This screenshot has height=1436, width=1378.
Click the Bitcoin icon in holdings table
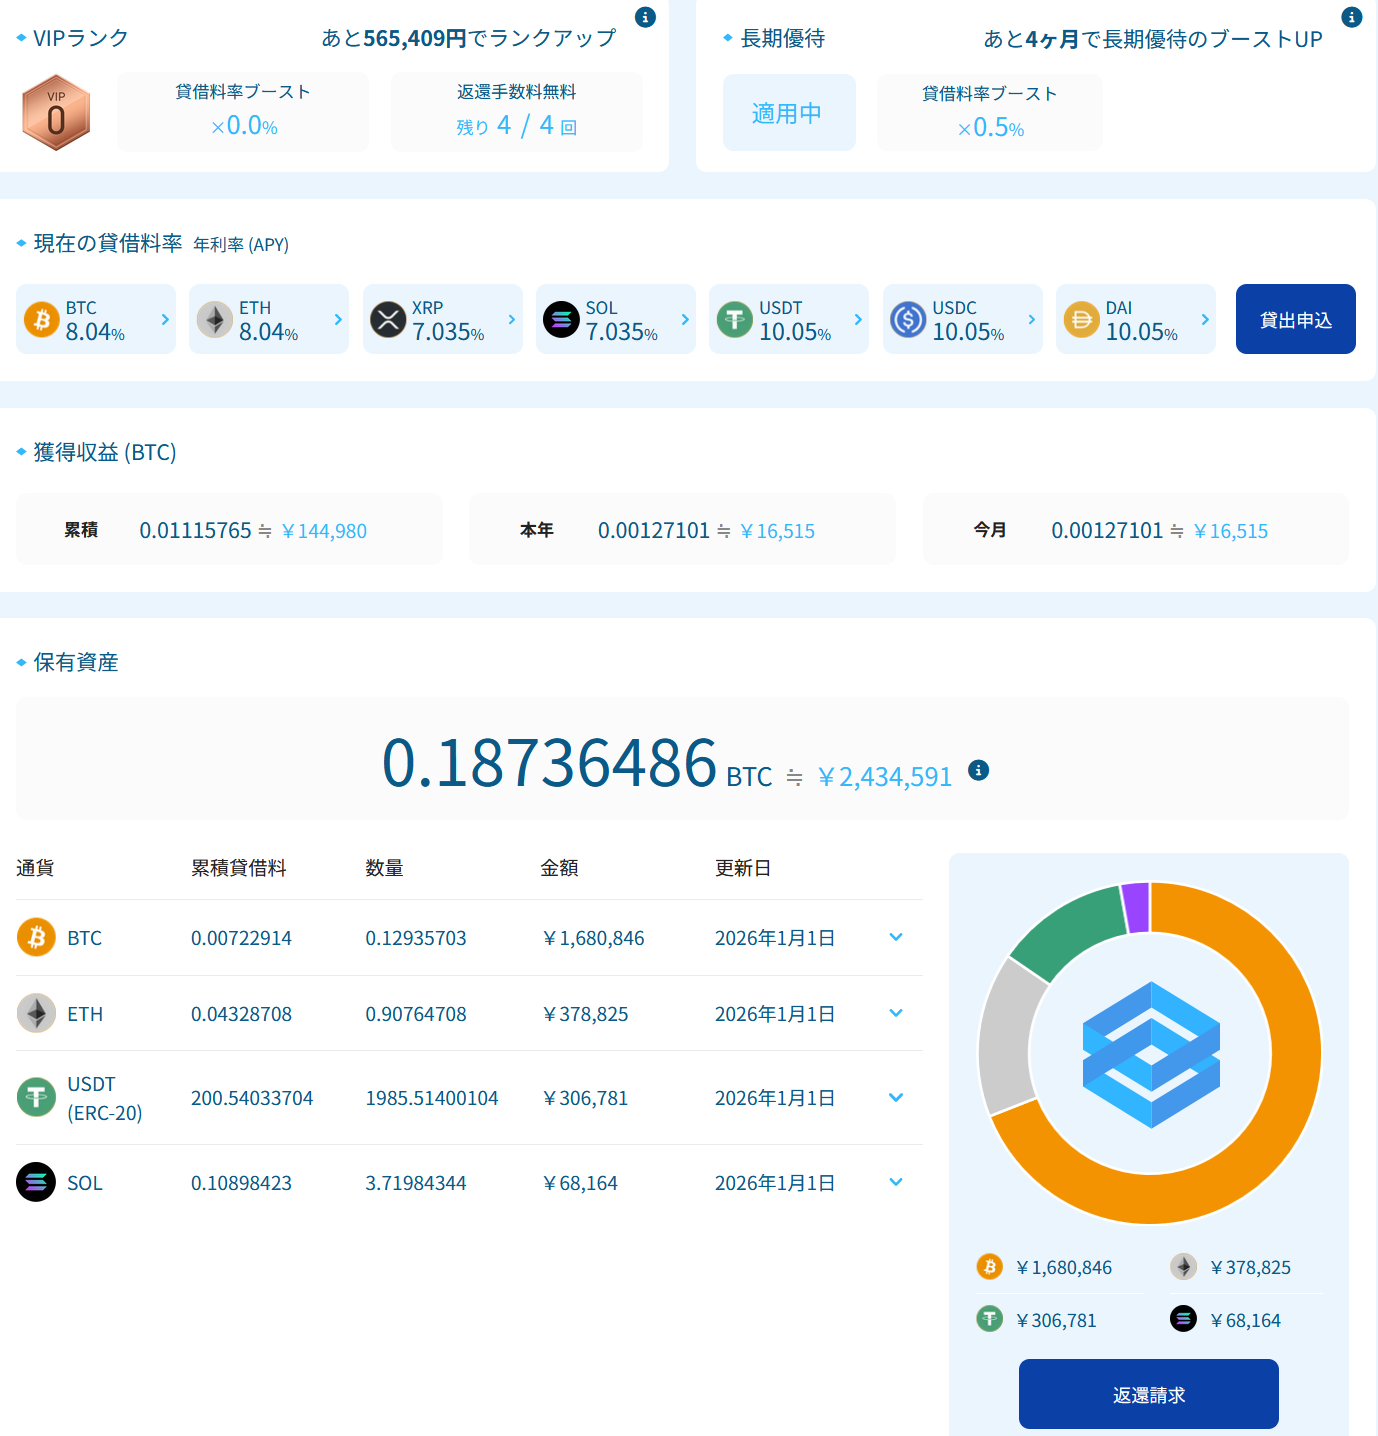[37, 938]
